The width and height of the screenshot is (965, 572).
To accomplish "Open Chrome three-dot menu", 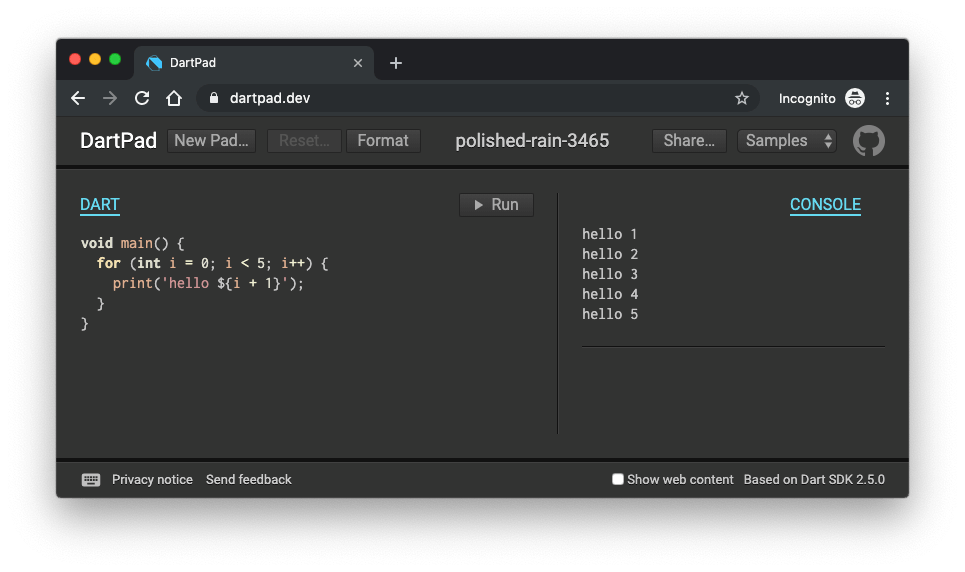I will tap(888, 98).
